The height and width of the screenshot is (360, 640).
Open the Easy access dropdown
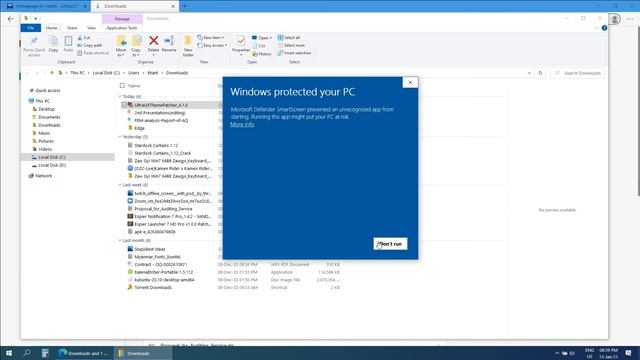point(212,45)
